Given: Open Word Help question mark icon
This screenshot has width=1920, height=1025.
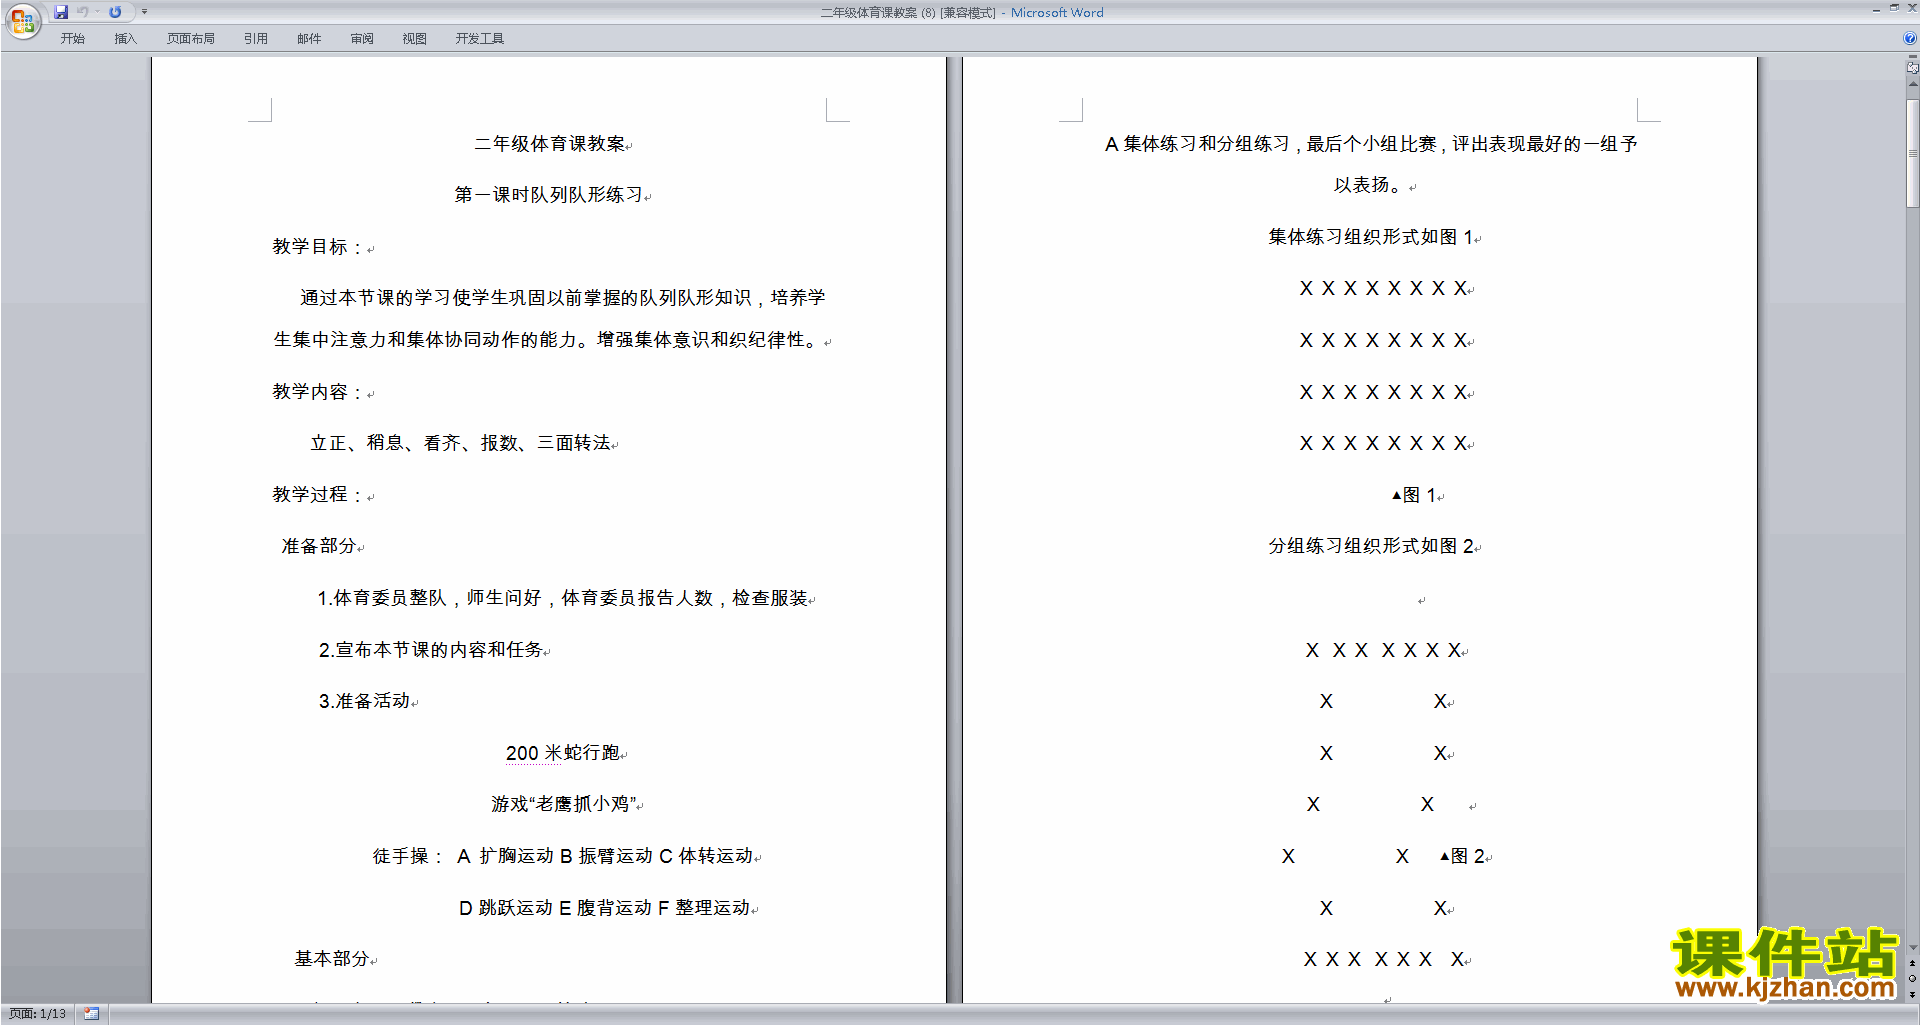Looking at the screenshot, I should 1910,38.
